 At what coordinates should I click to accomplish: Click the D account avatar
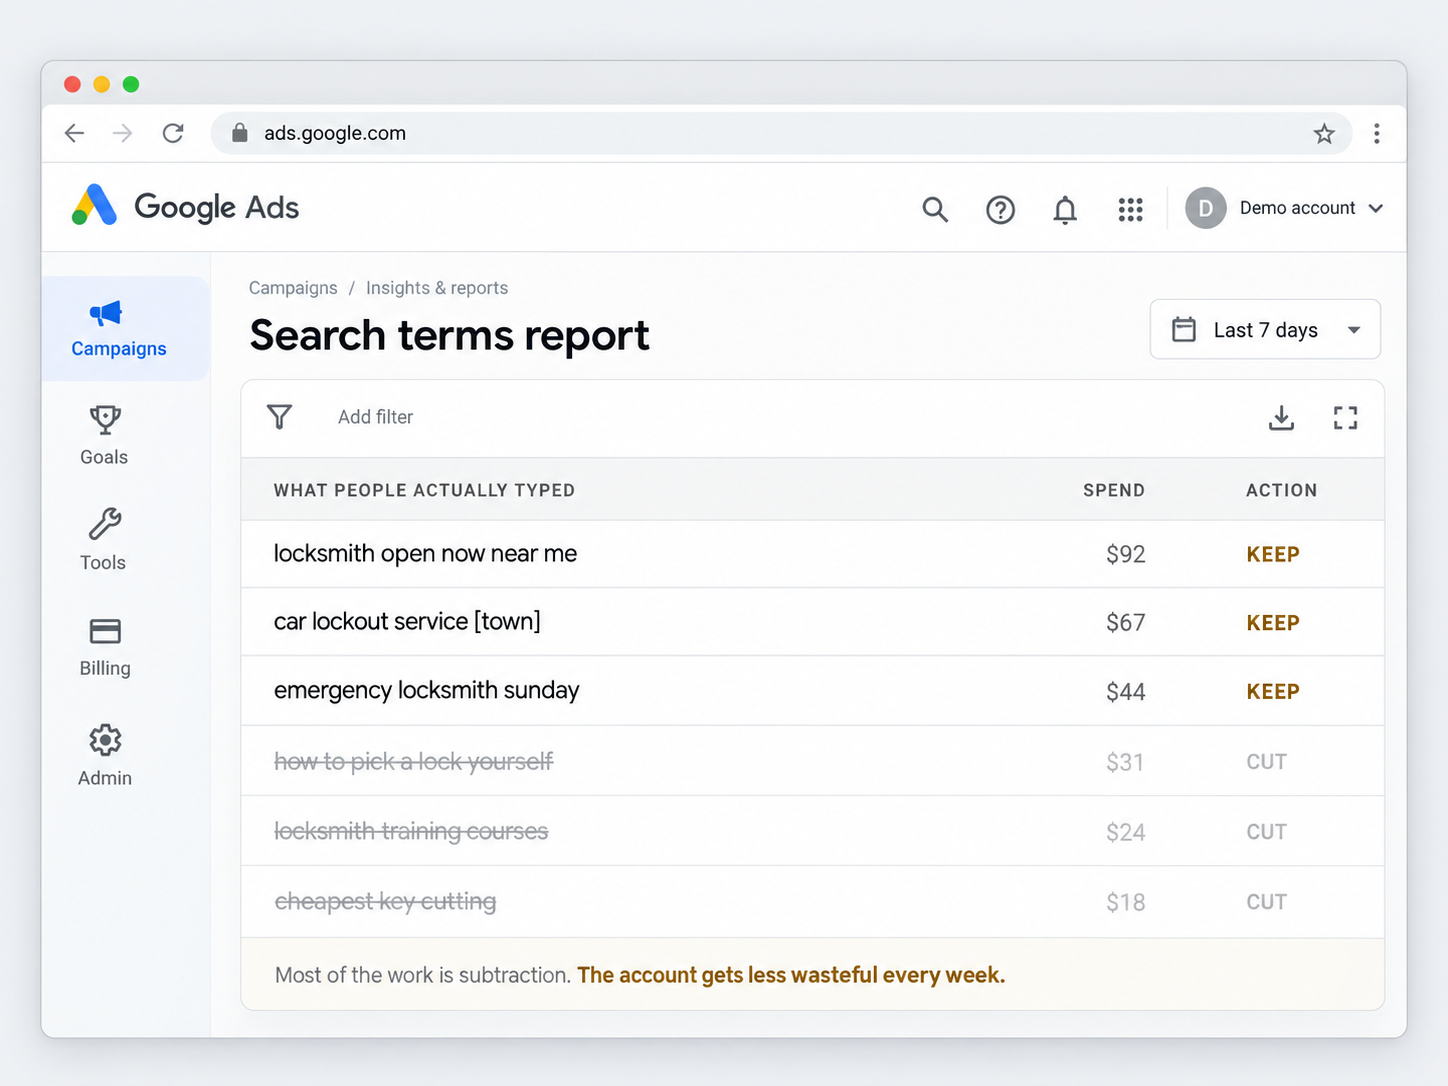tap(1206, 208)
